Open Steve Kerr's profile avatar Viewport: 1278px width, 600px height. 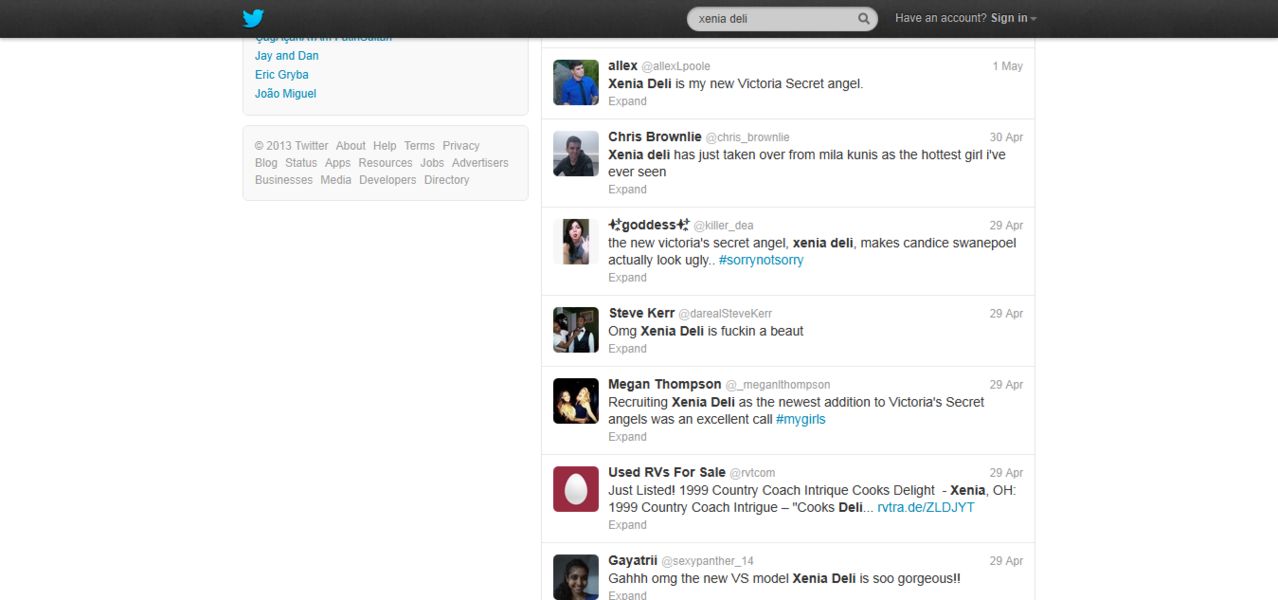(x=576, y=329)
